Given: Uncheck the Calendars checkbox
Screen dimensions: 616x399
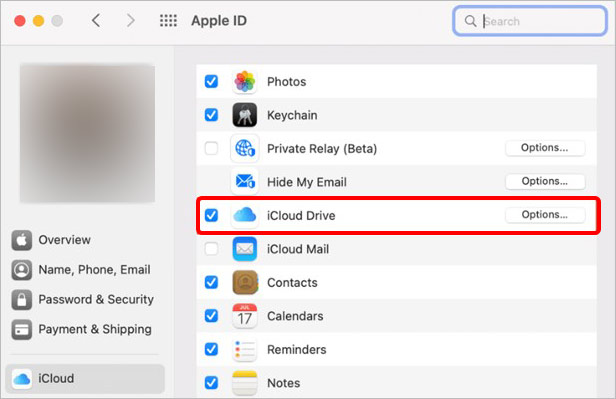Looking at the screenshot, I should point(211,316).
